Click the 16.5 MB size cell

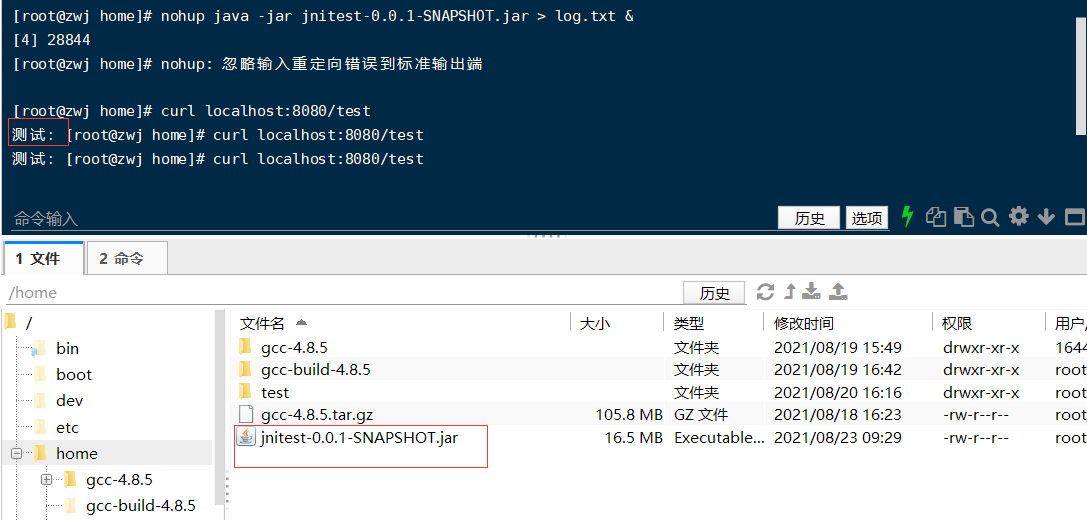click(633, 437)
